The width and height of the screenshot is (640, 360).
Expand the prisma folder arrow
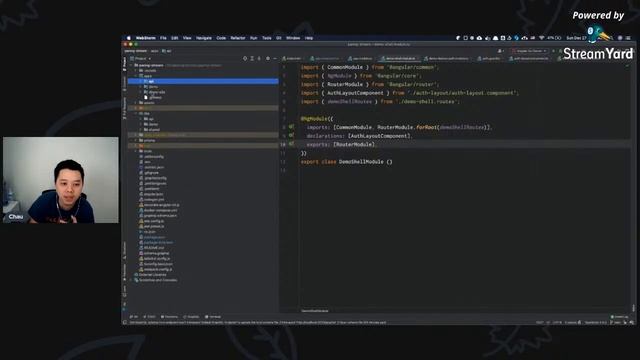tap(136, 140)
